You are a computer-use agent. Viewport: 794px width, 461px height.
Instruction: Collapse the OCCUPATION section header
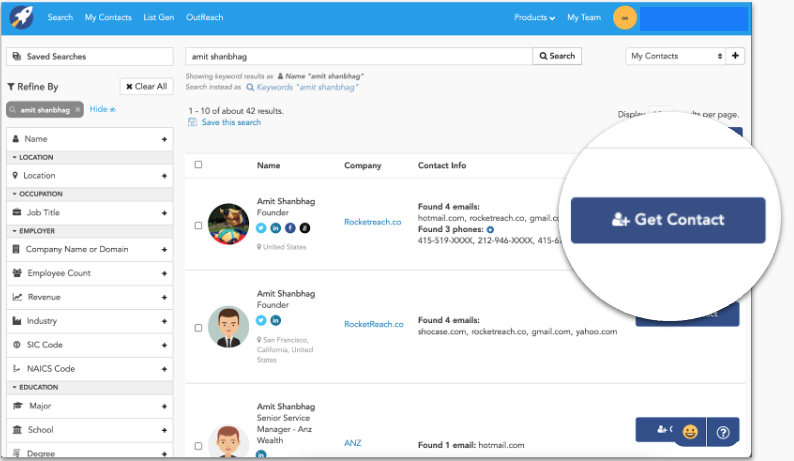tap(90, 194)
